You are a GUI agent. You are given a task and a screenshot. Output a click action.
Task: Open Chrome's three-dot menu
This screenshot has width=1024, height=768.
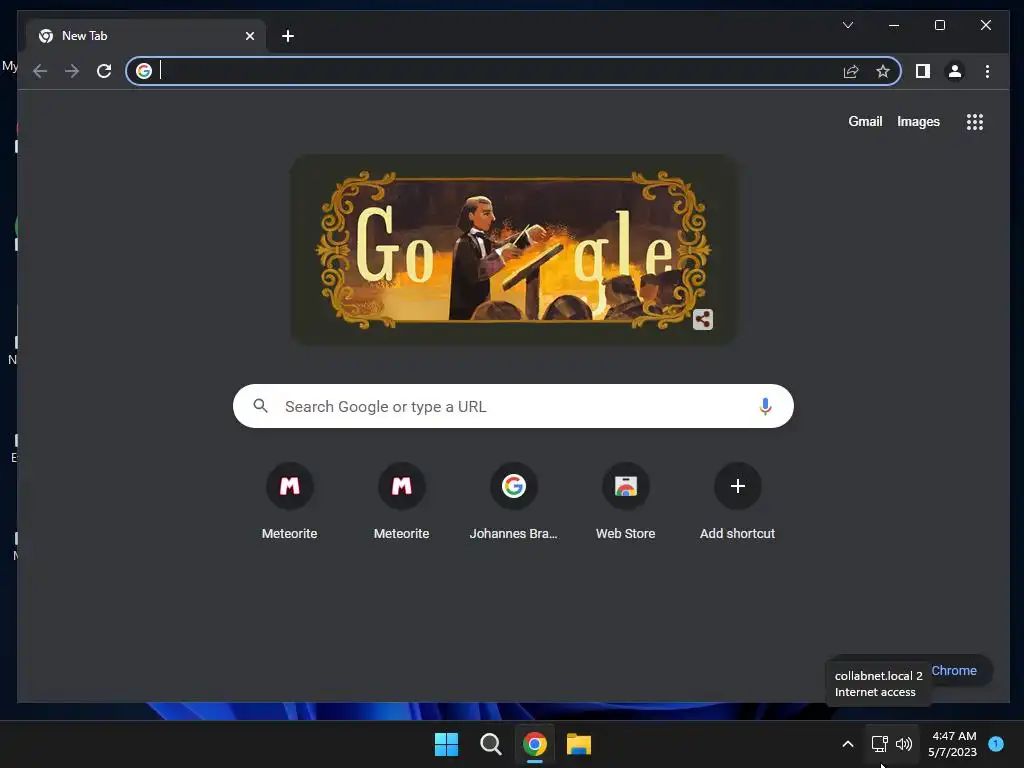(x=987, y=71)
